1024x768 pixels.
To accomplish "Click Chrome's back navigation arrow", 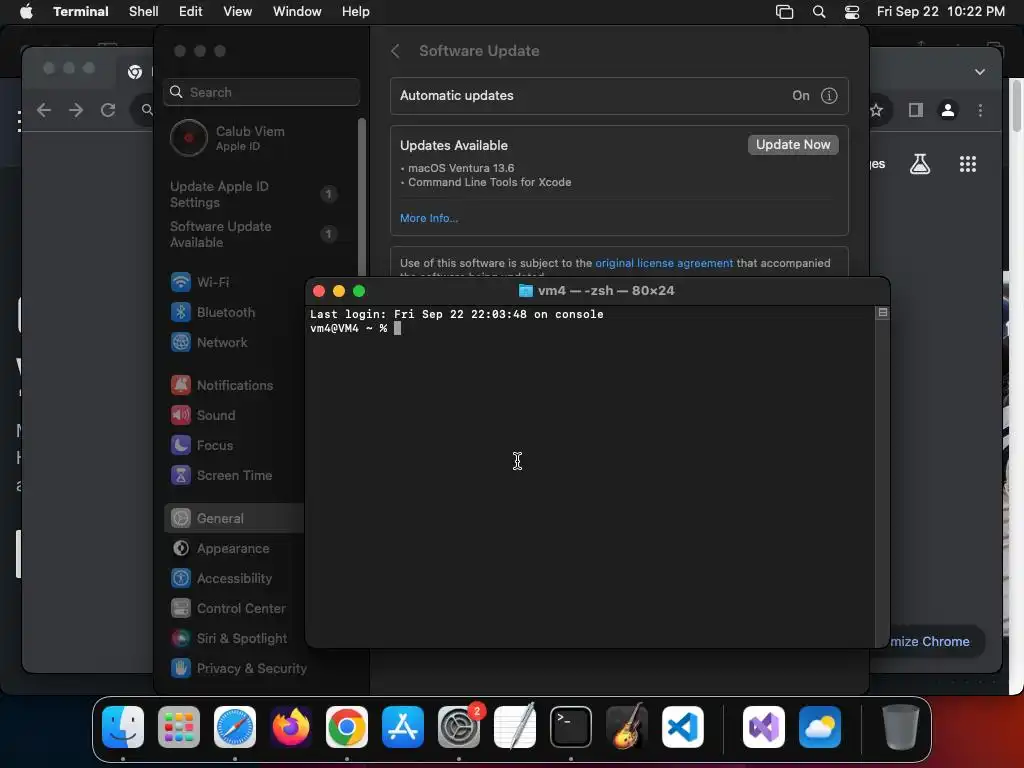I will pos(44,110).
